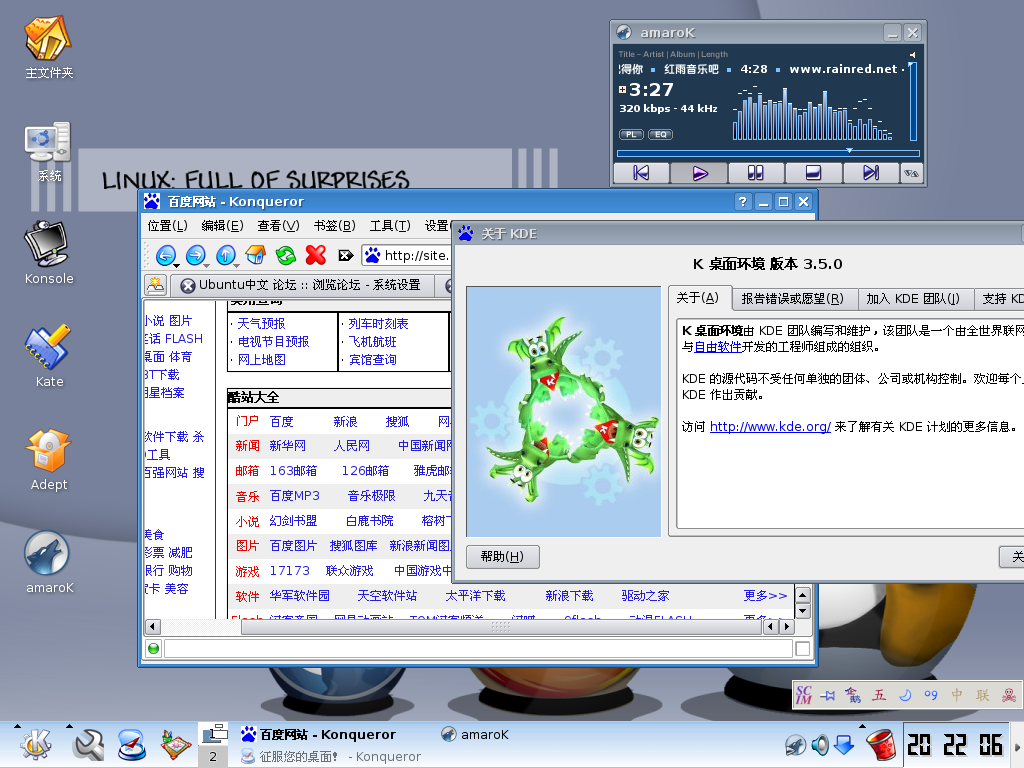This screenshot has width=1024, height=768.
Task: Click the Konqueror URL address field
Action: point(406,255)
